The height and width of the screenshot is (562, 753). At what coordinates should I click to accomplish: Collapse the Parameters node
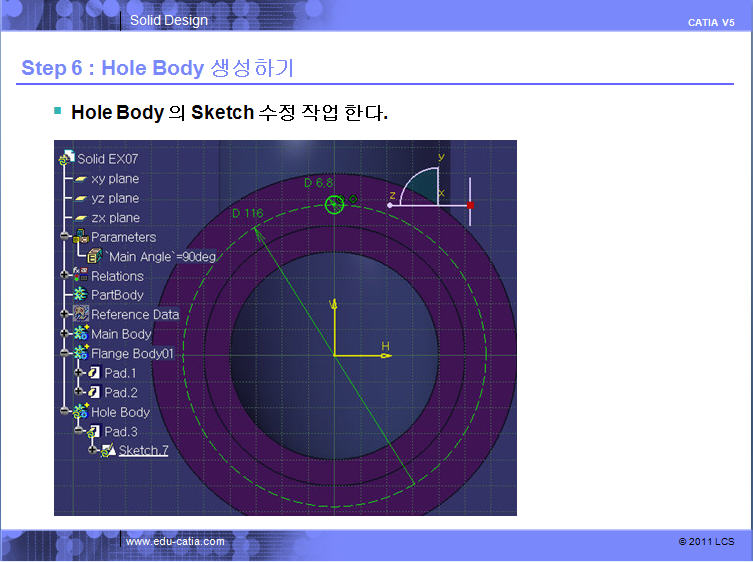click(64, 236)
